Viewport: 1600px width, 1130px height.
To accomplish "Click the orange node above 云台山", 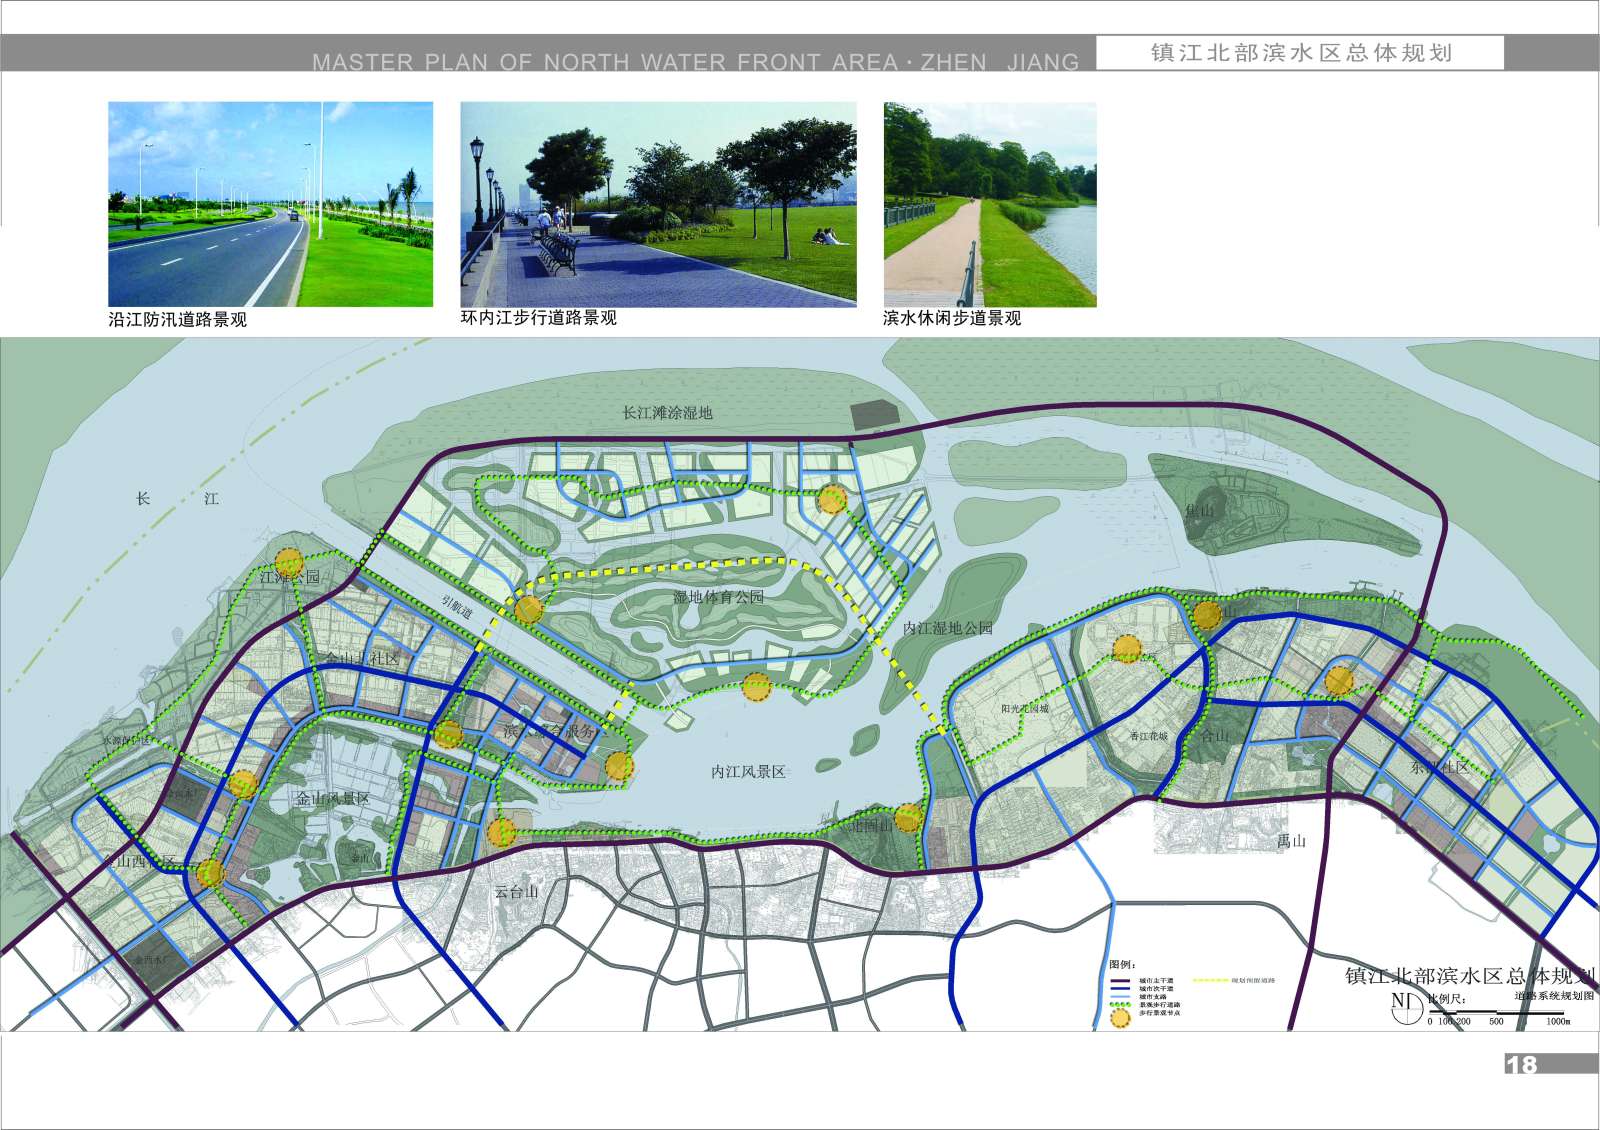I will tap(502, 832).
